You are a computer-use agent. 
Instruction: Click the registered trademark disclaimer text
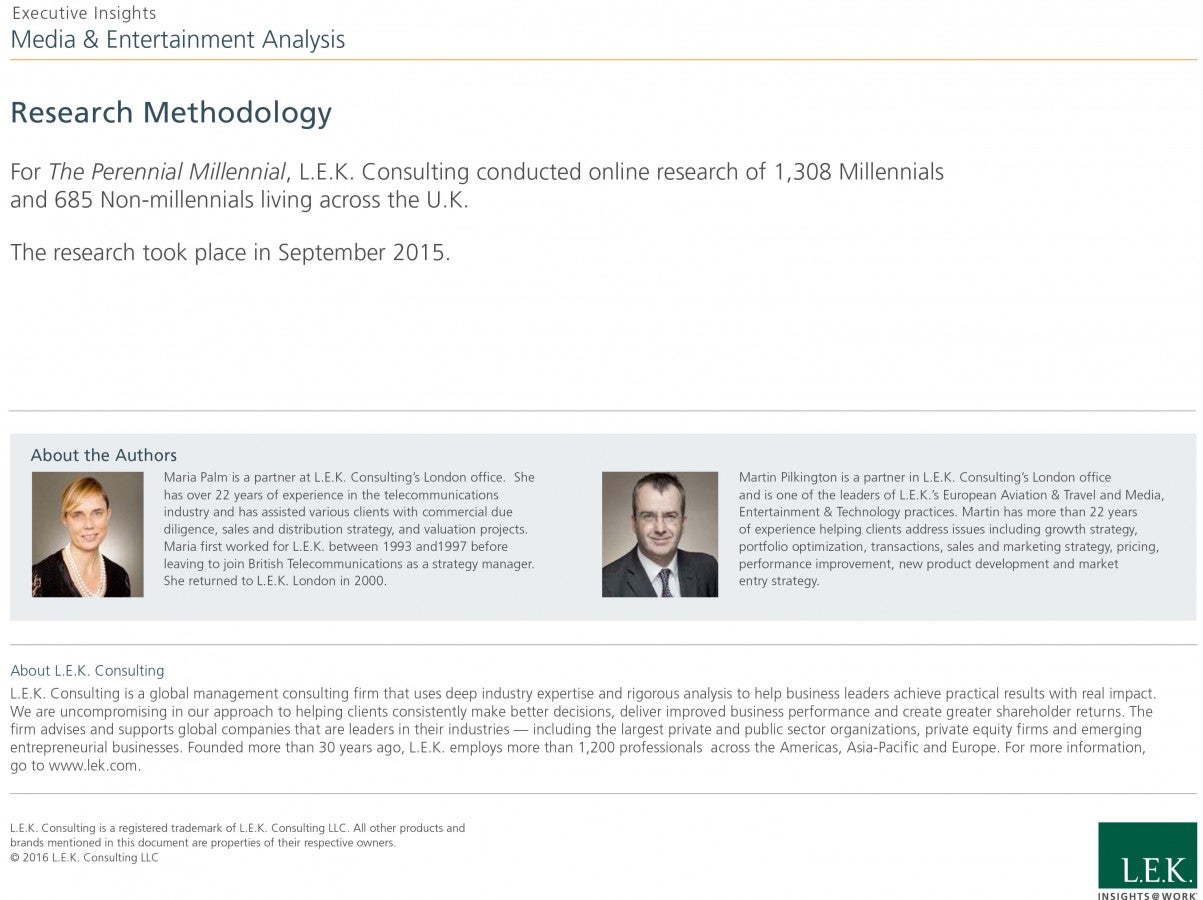coord(237,835)
